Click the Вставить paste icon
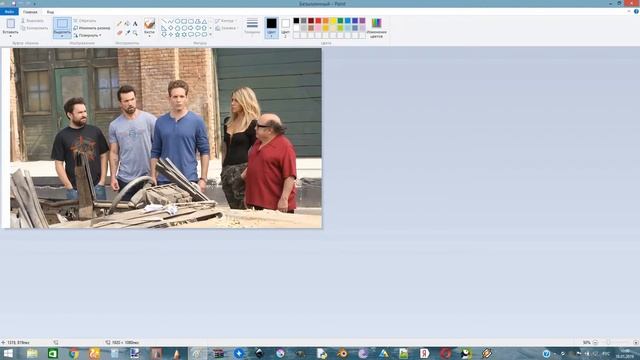 pos(11,23)
